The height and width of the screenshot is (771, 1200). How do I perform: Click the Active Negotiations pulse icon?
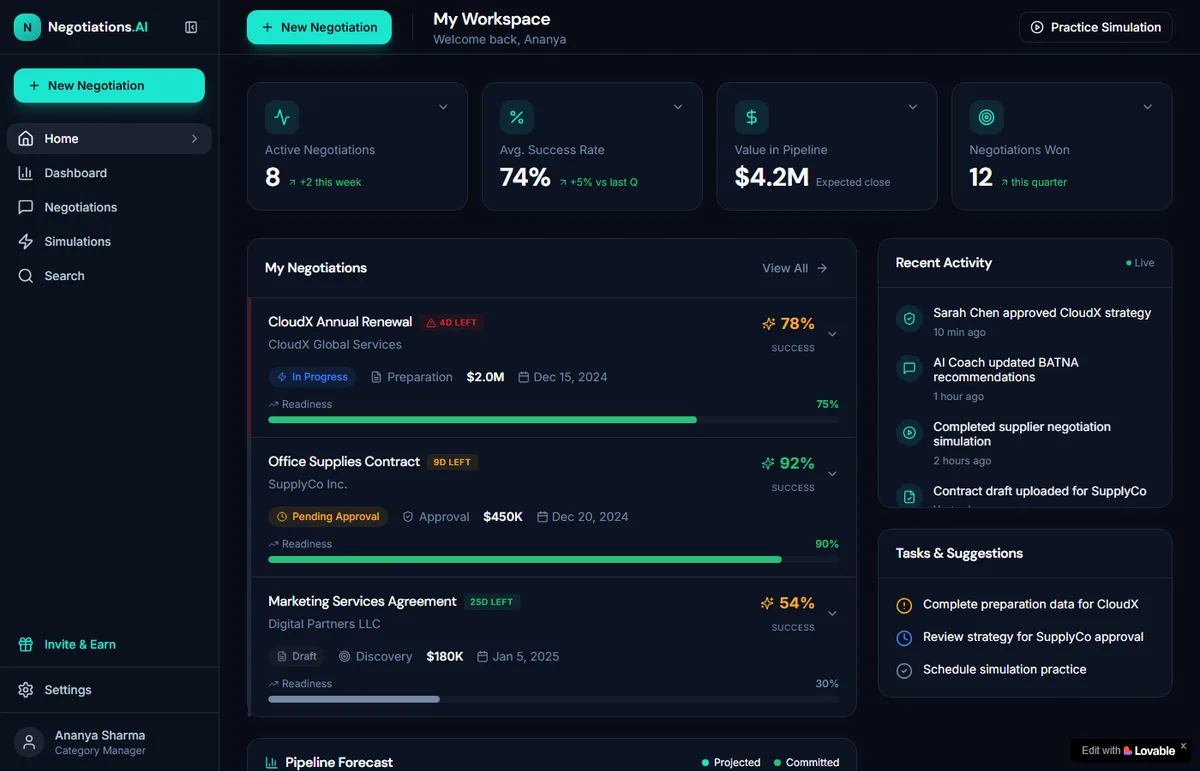[x=282, y=117]
